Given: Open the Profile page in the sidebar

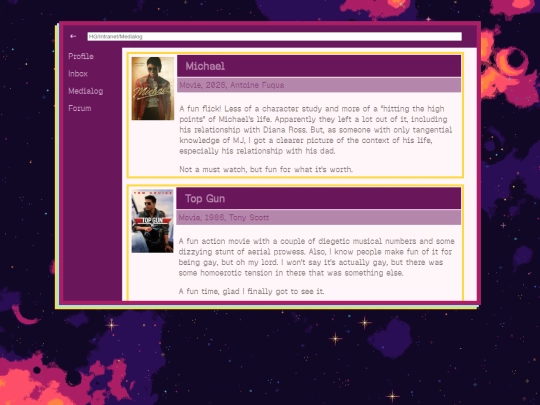Looking at the screenshot, I should pos(81,56).
